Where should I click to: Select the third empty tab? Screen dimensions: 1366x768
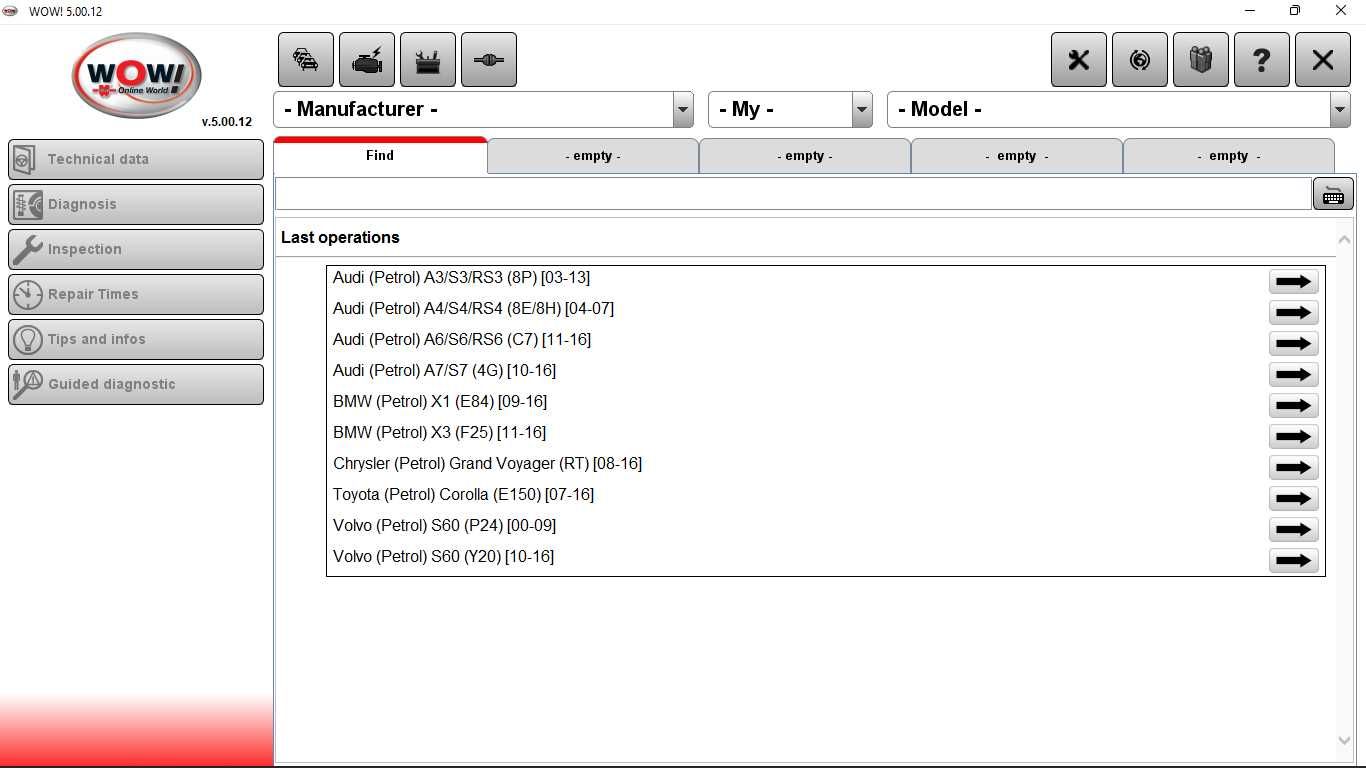1017,156
